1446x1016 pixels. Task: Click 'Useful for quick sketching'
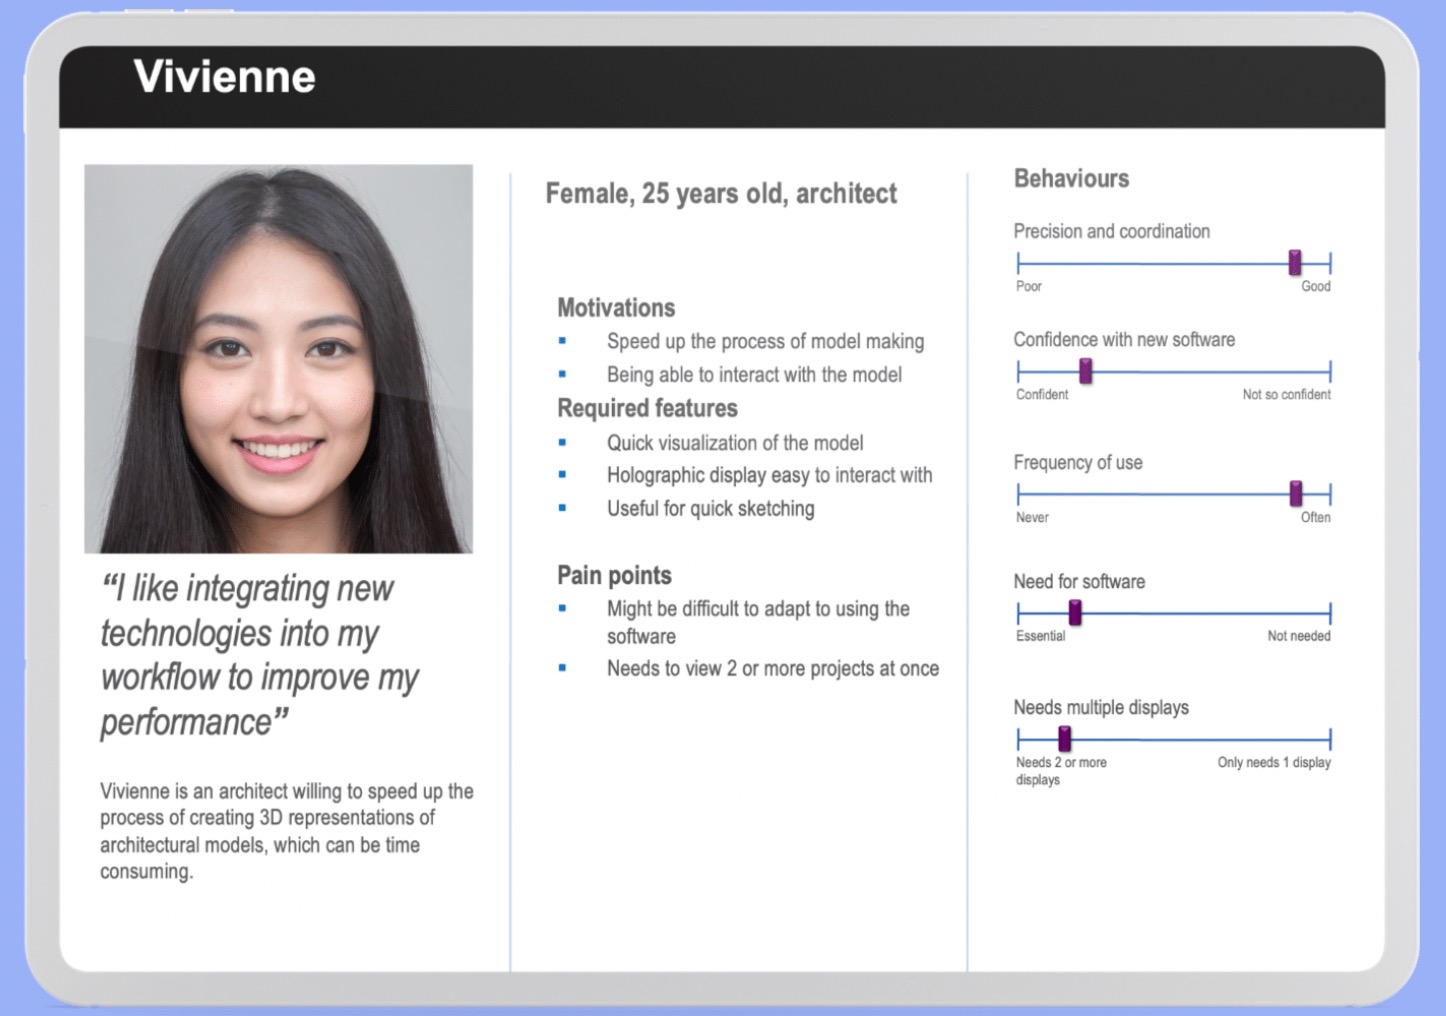(710, 508)
